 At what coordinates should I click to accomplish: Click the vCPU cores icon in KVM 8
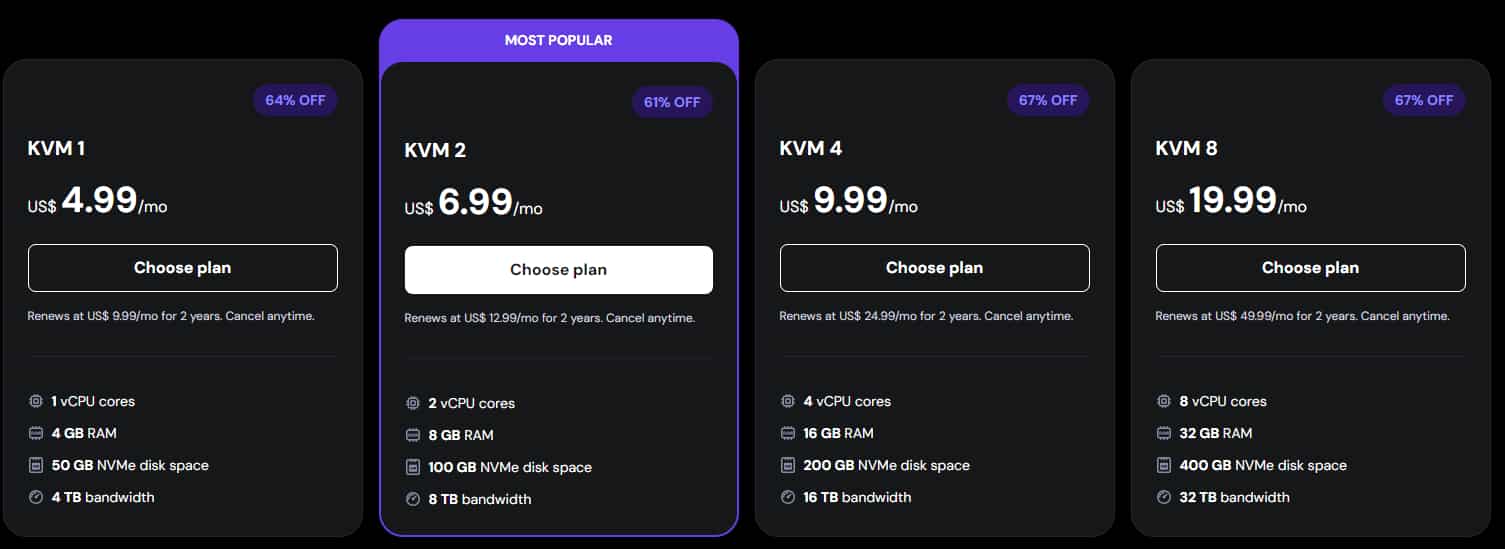tap(1164, 401)
